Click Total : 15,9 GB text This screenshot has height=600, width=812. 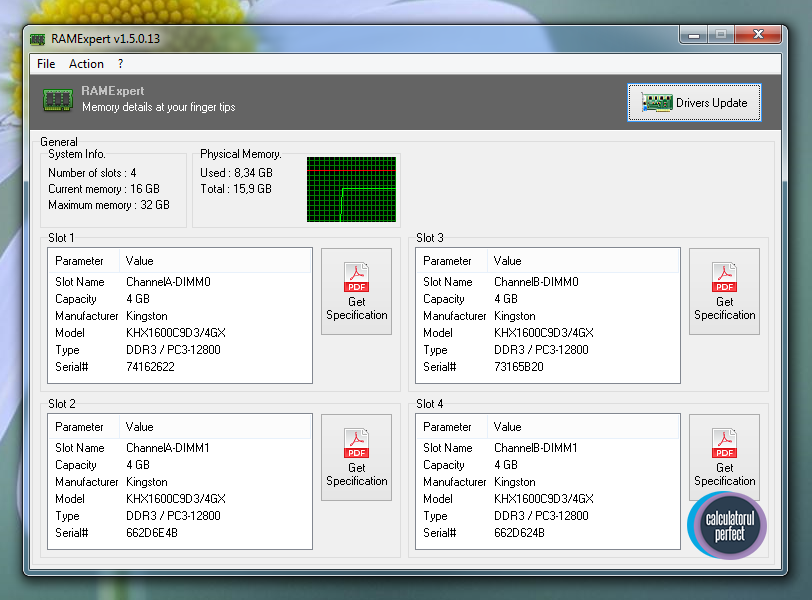(x=236, y=189)
